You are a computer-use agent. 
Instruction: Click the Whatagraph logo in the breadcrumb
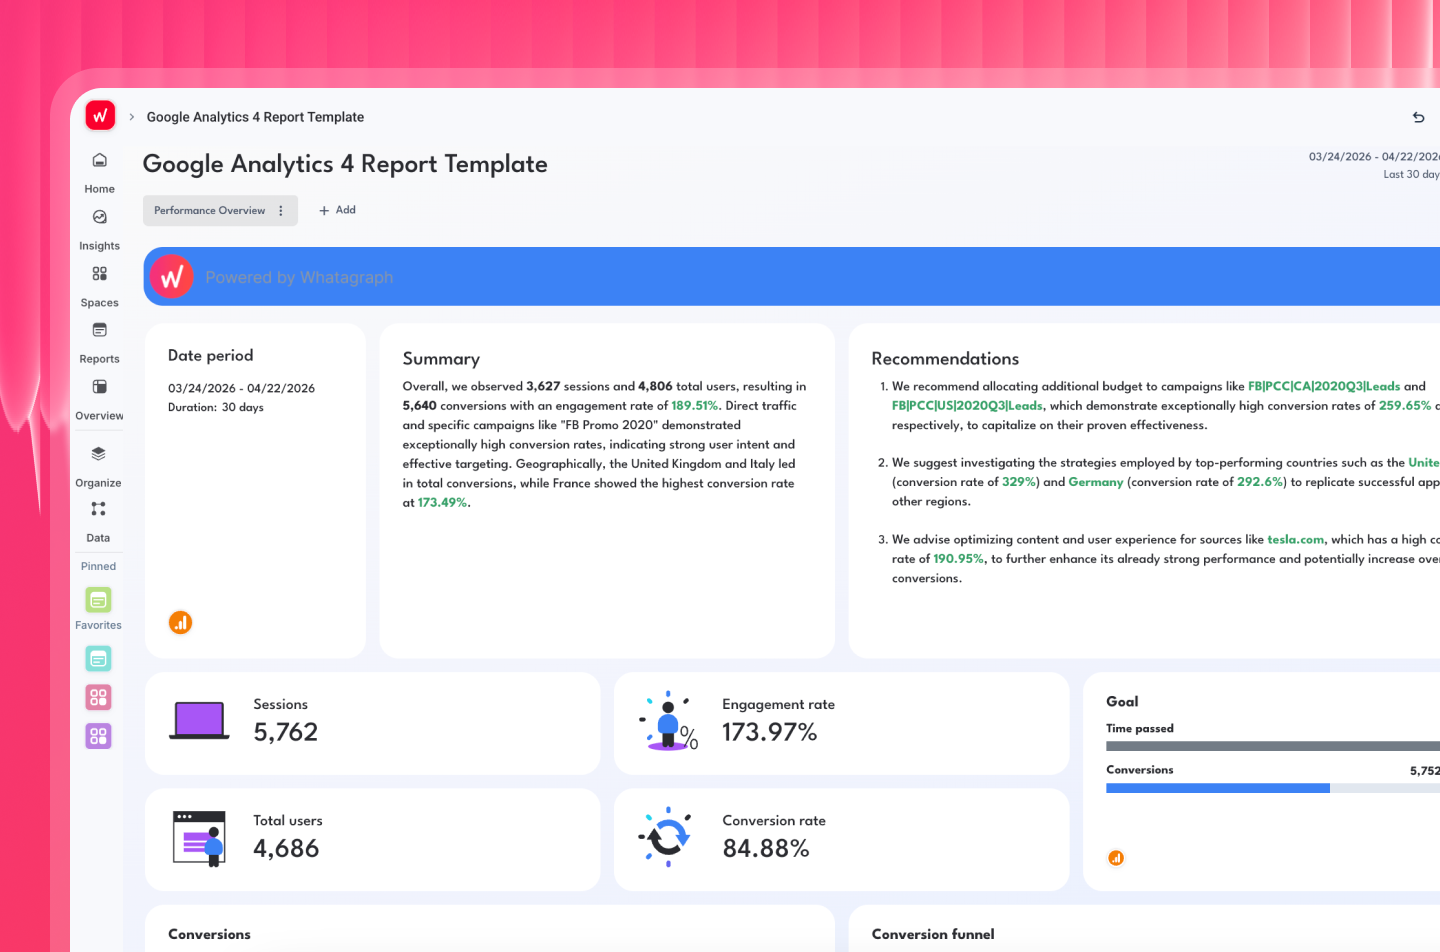[x=99, y=115]
